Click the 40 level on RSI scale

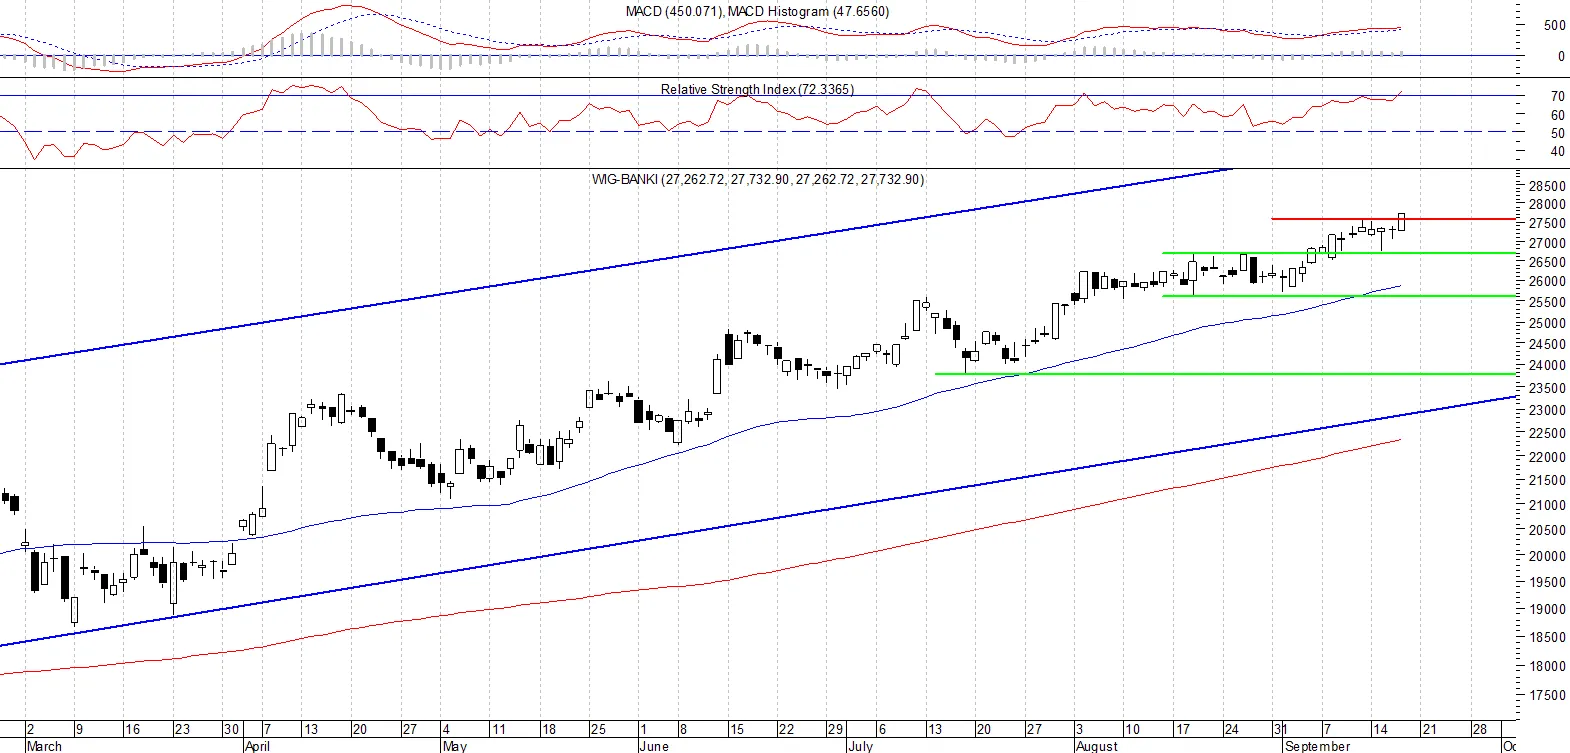click(1558, 152)
